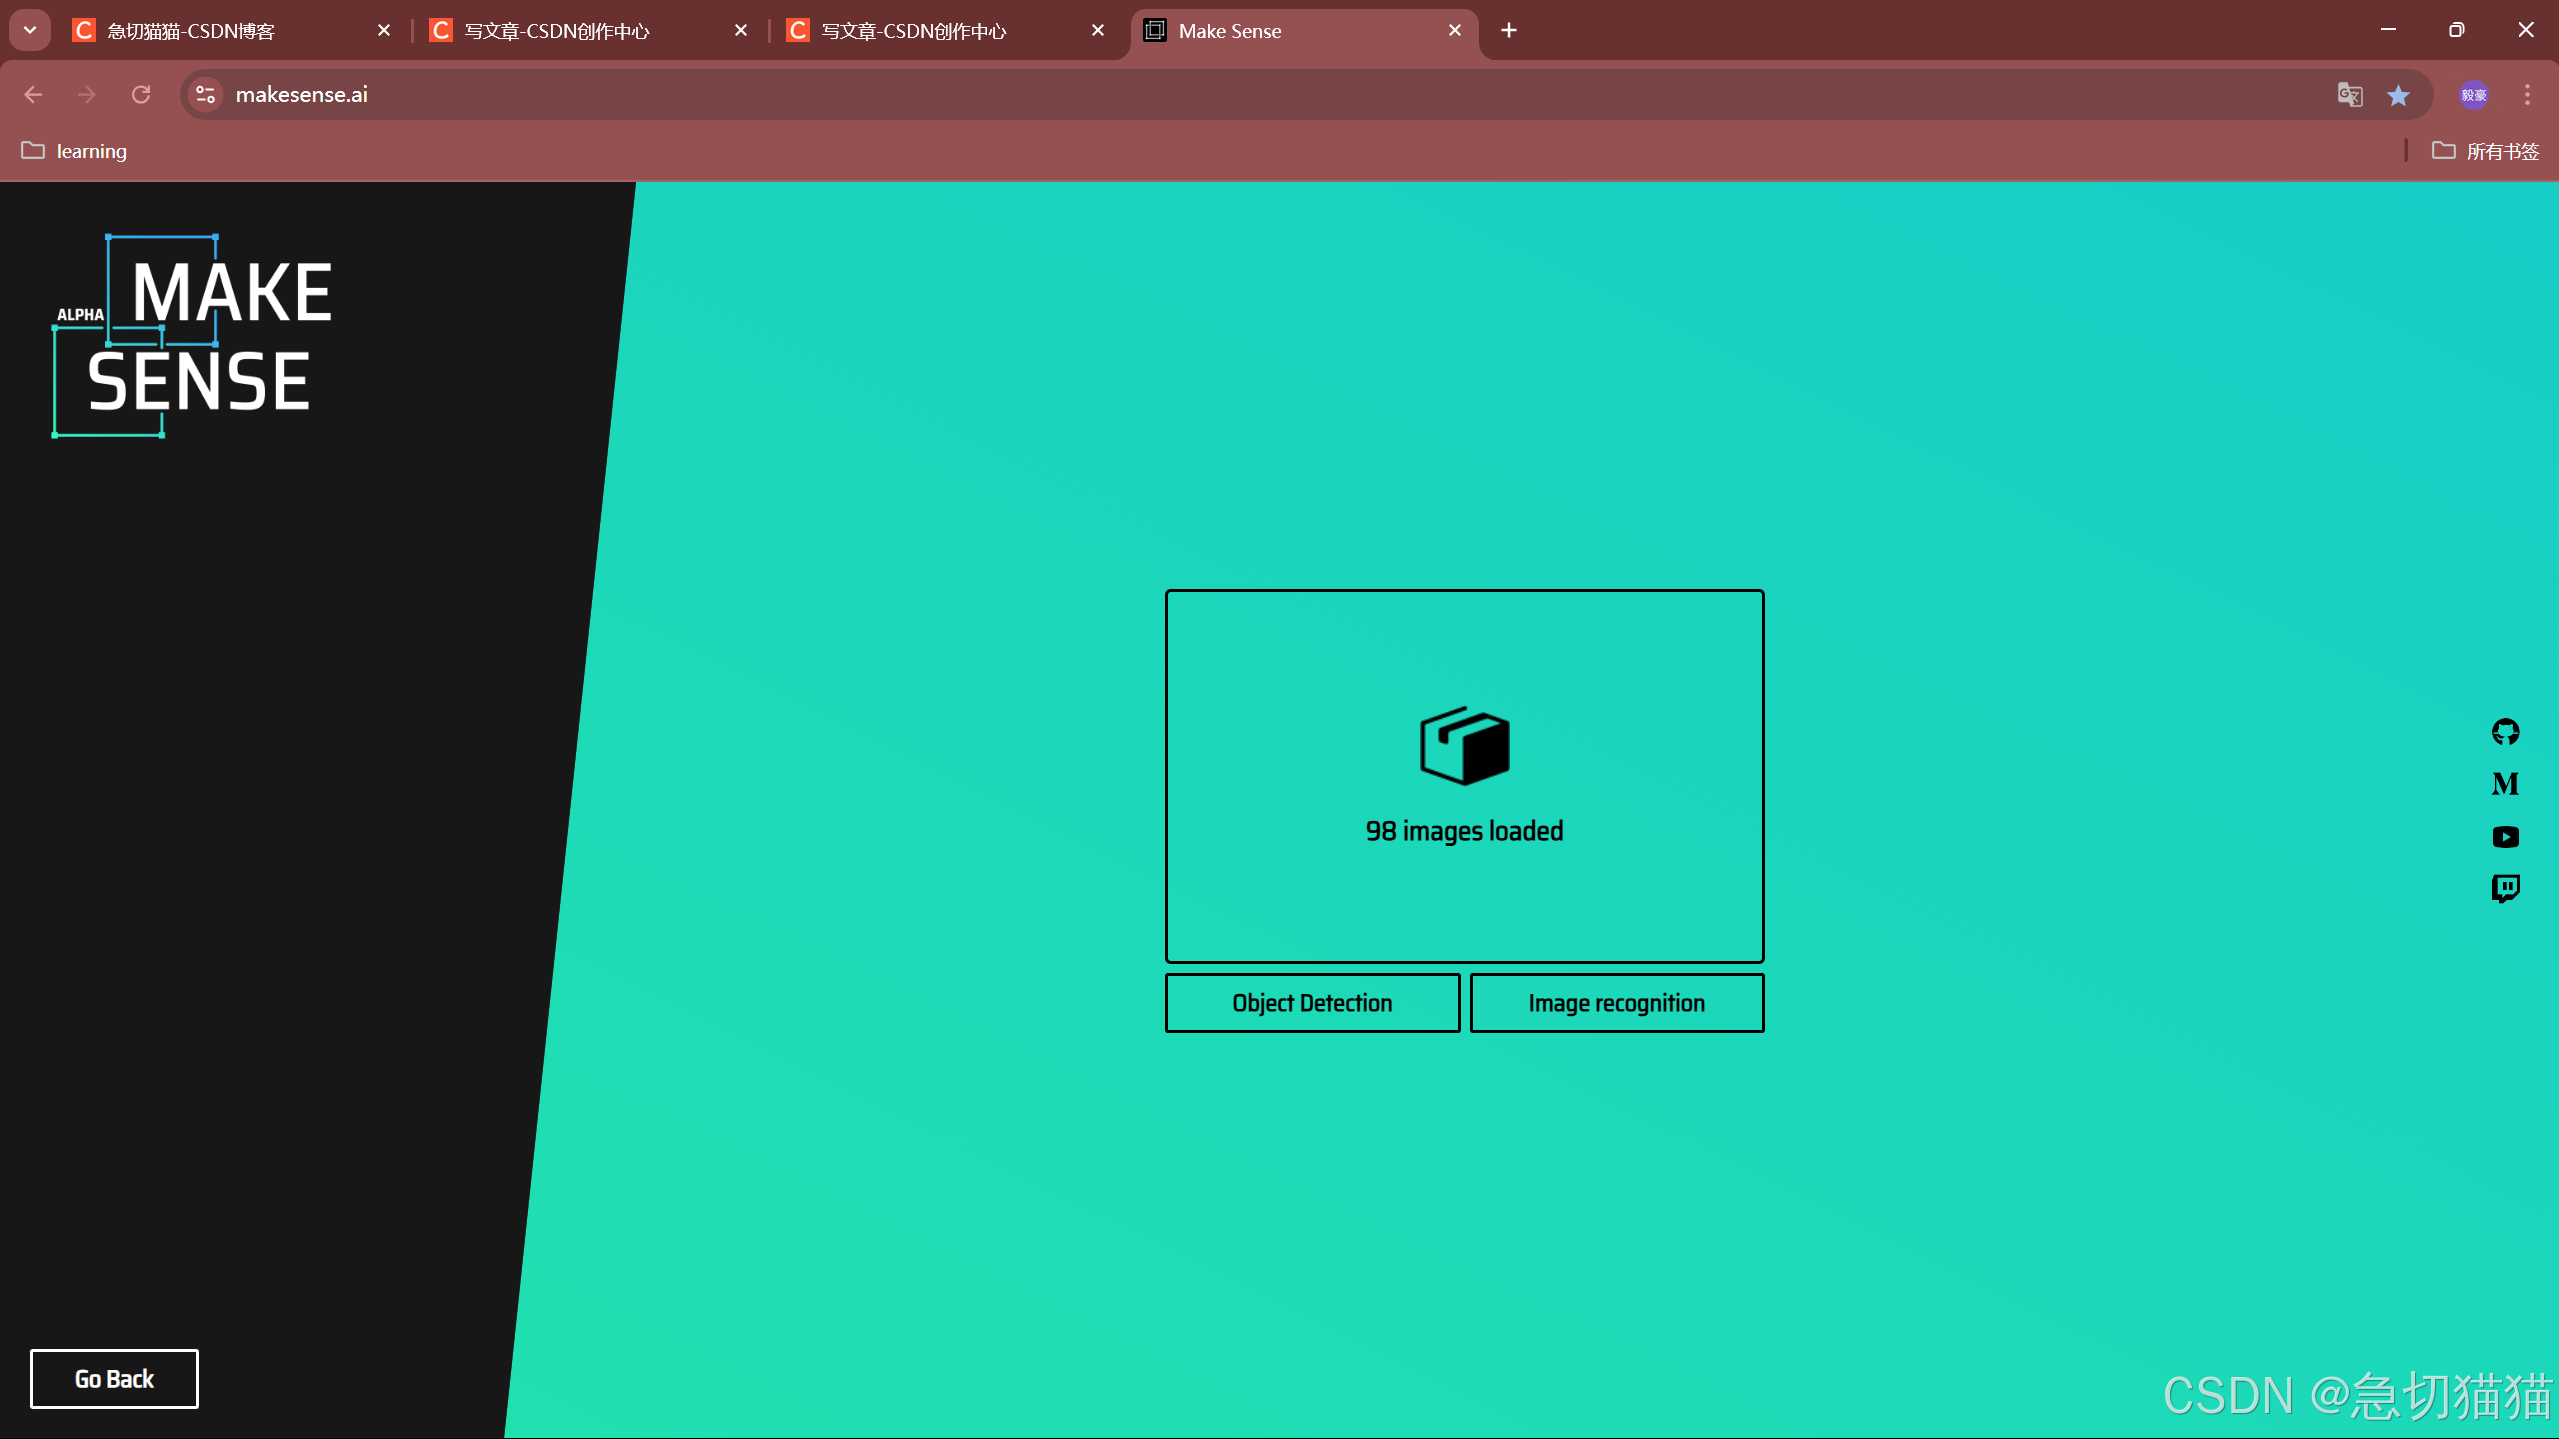Click the Google Translate icon
This screenshot has height=1439, width=2559.
point(2349,95)
